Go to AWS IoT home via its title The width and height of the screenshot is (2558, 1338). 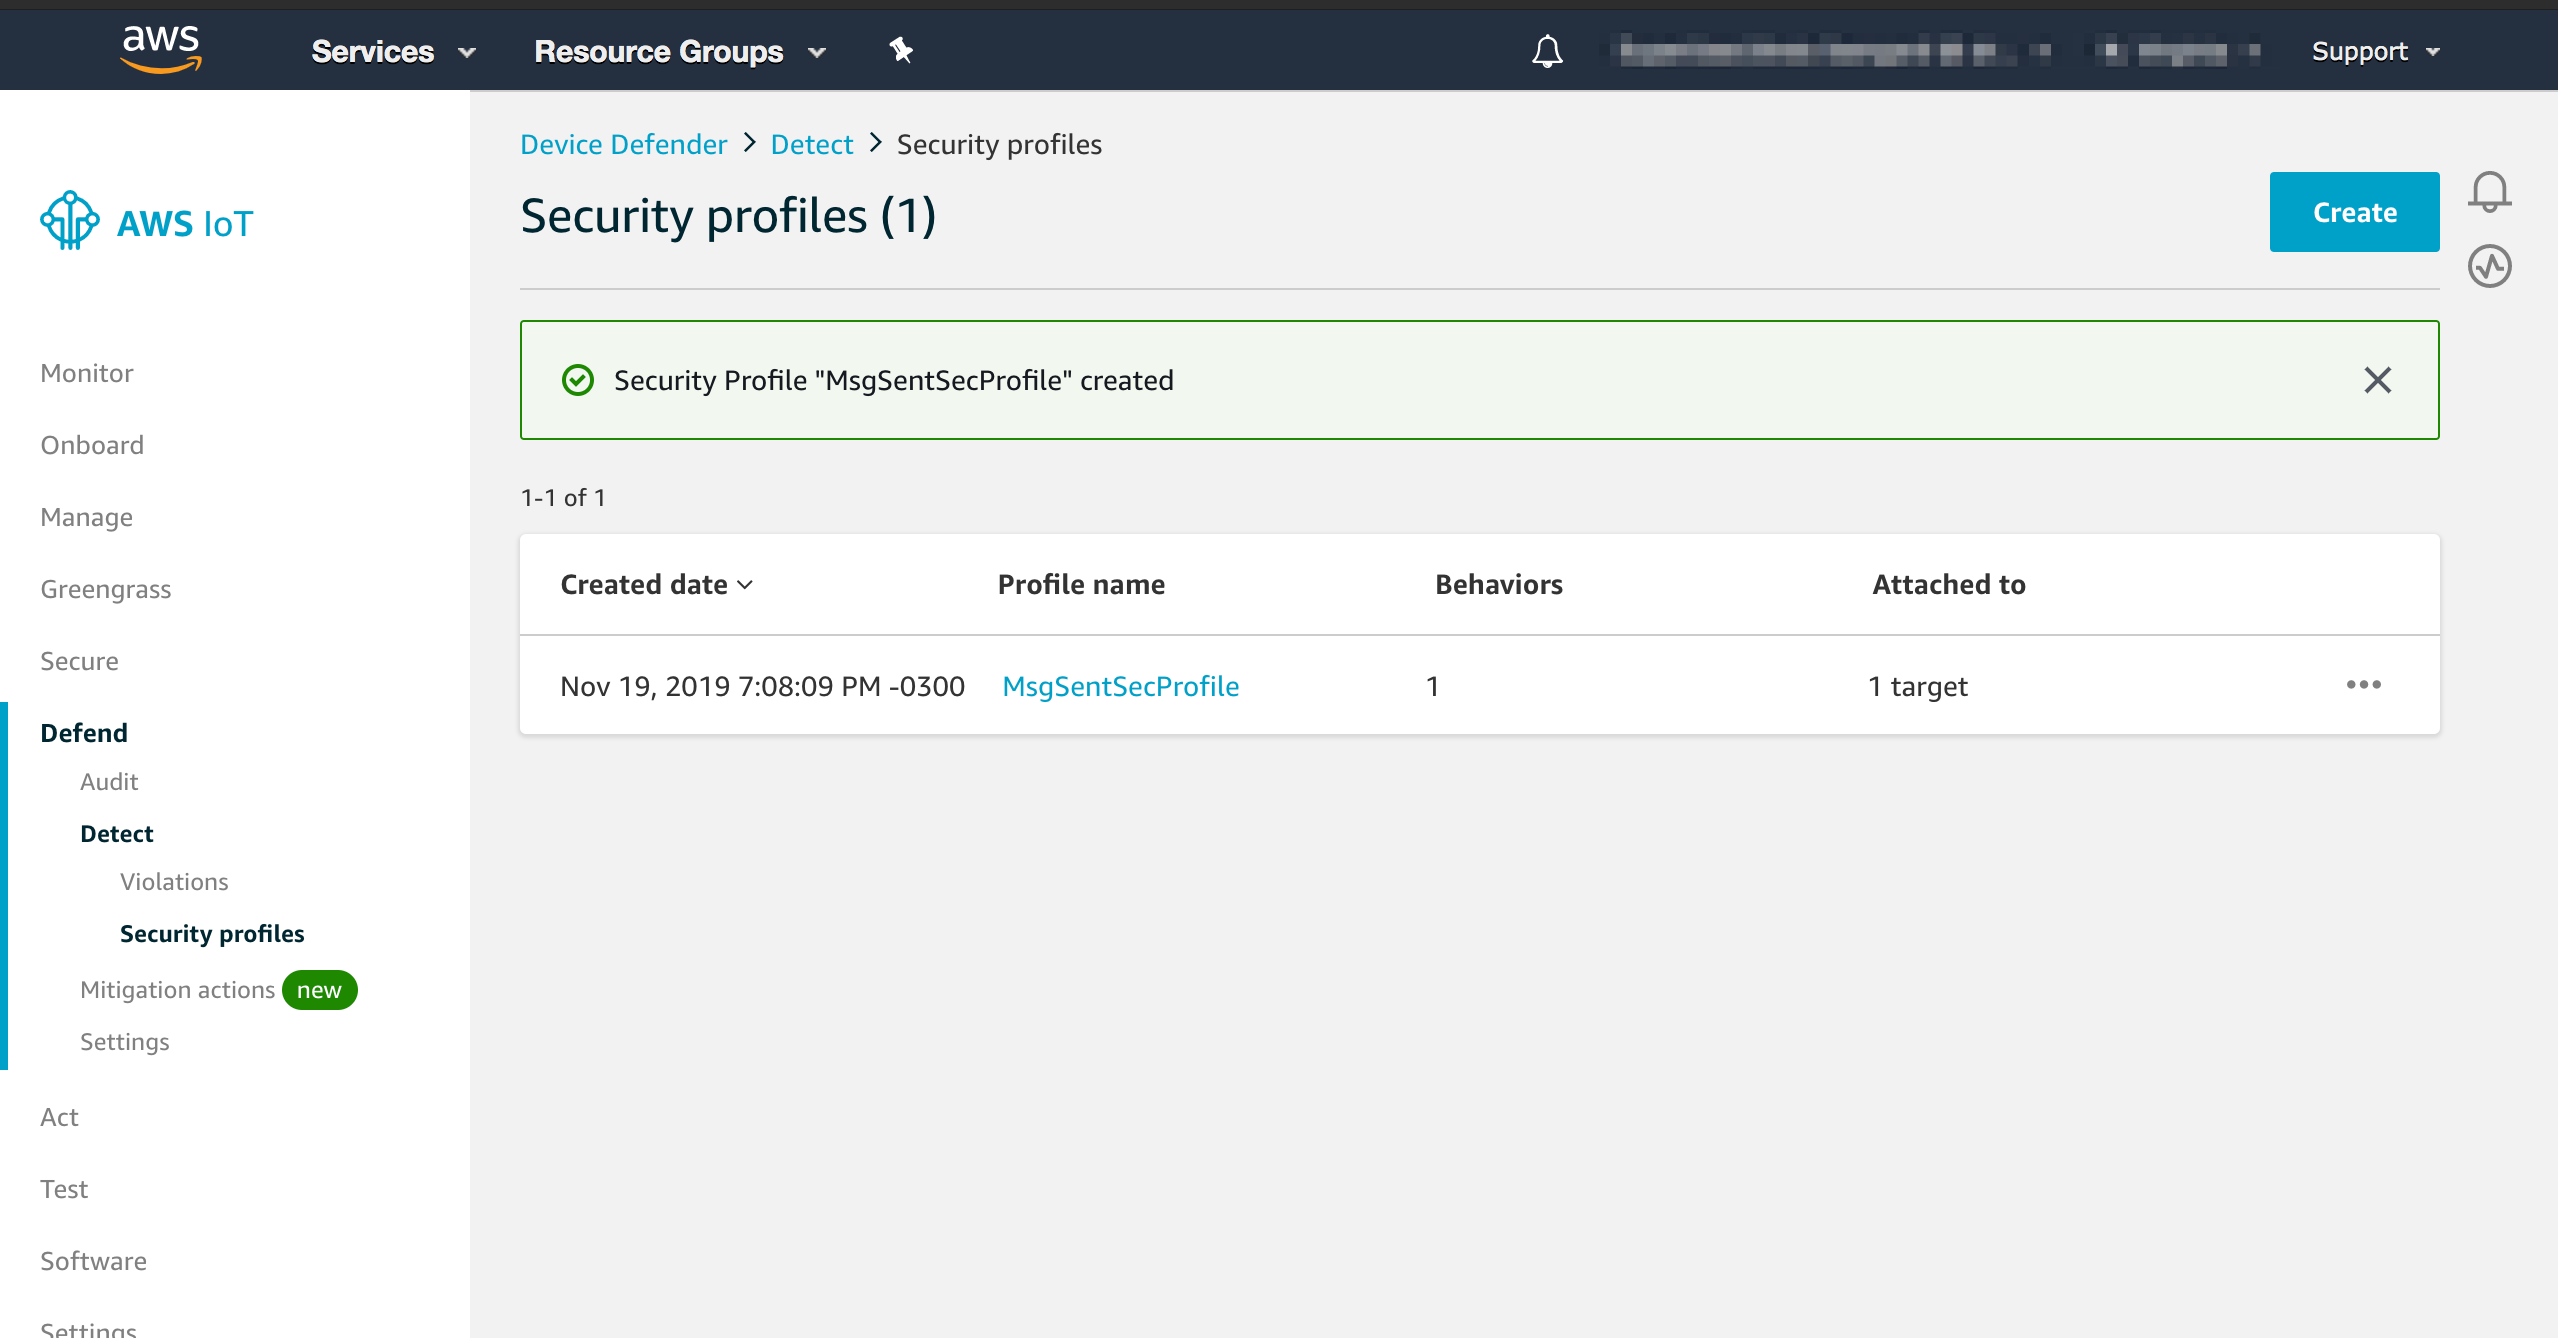click(x=185, y=223)
